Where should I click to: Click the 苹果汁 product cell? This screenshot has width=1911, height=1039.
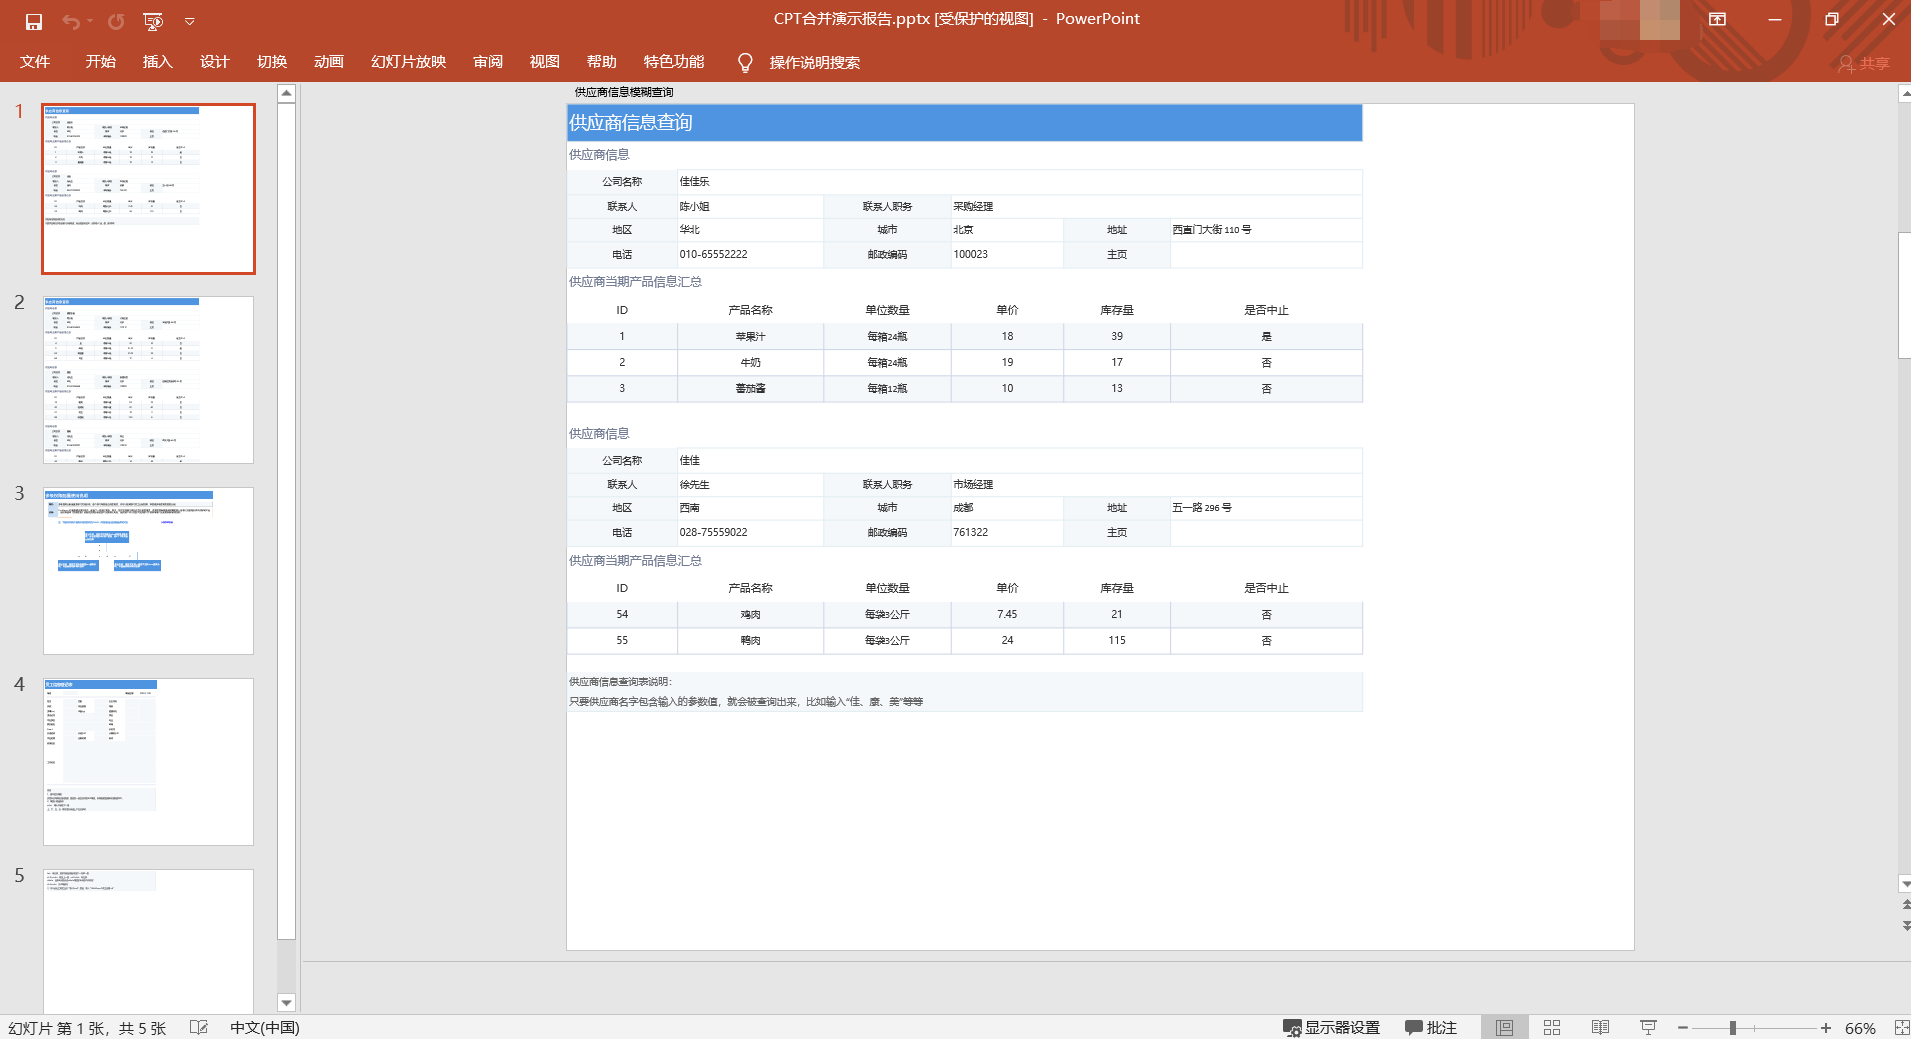[750, 336]
